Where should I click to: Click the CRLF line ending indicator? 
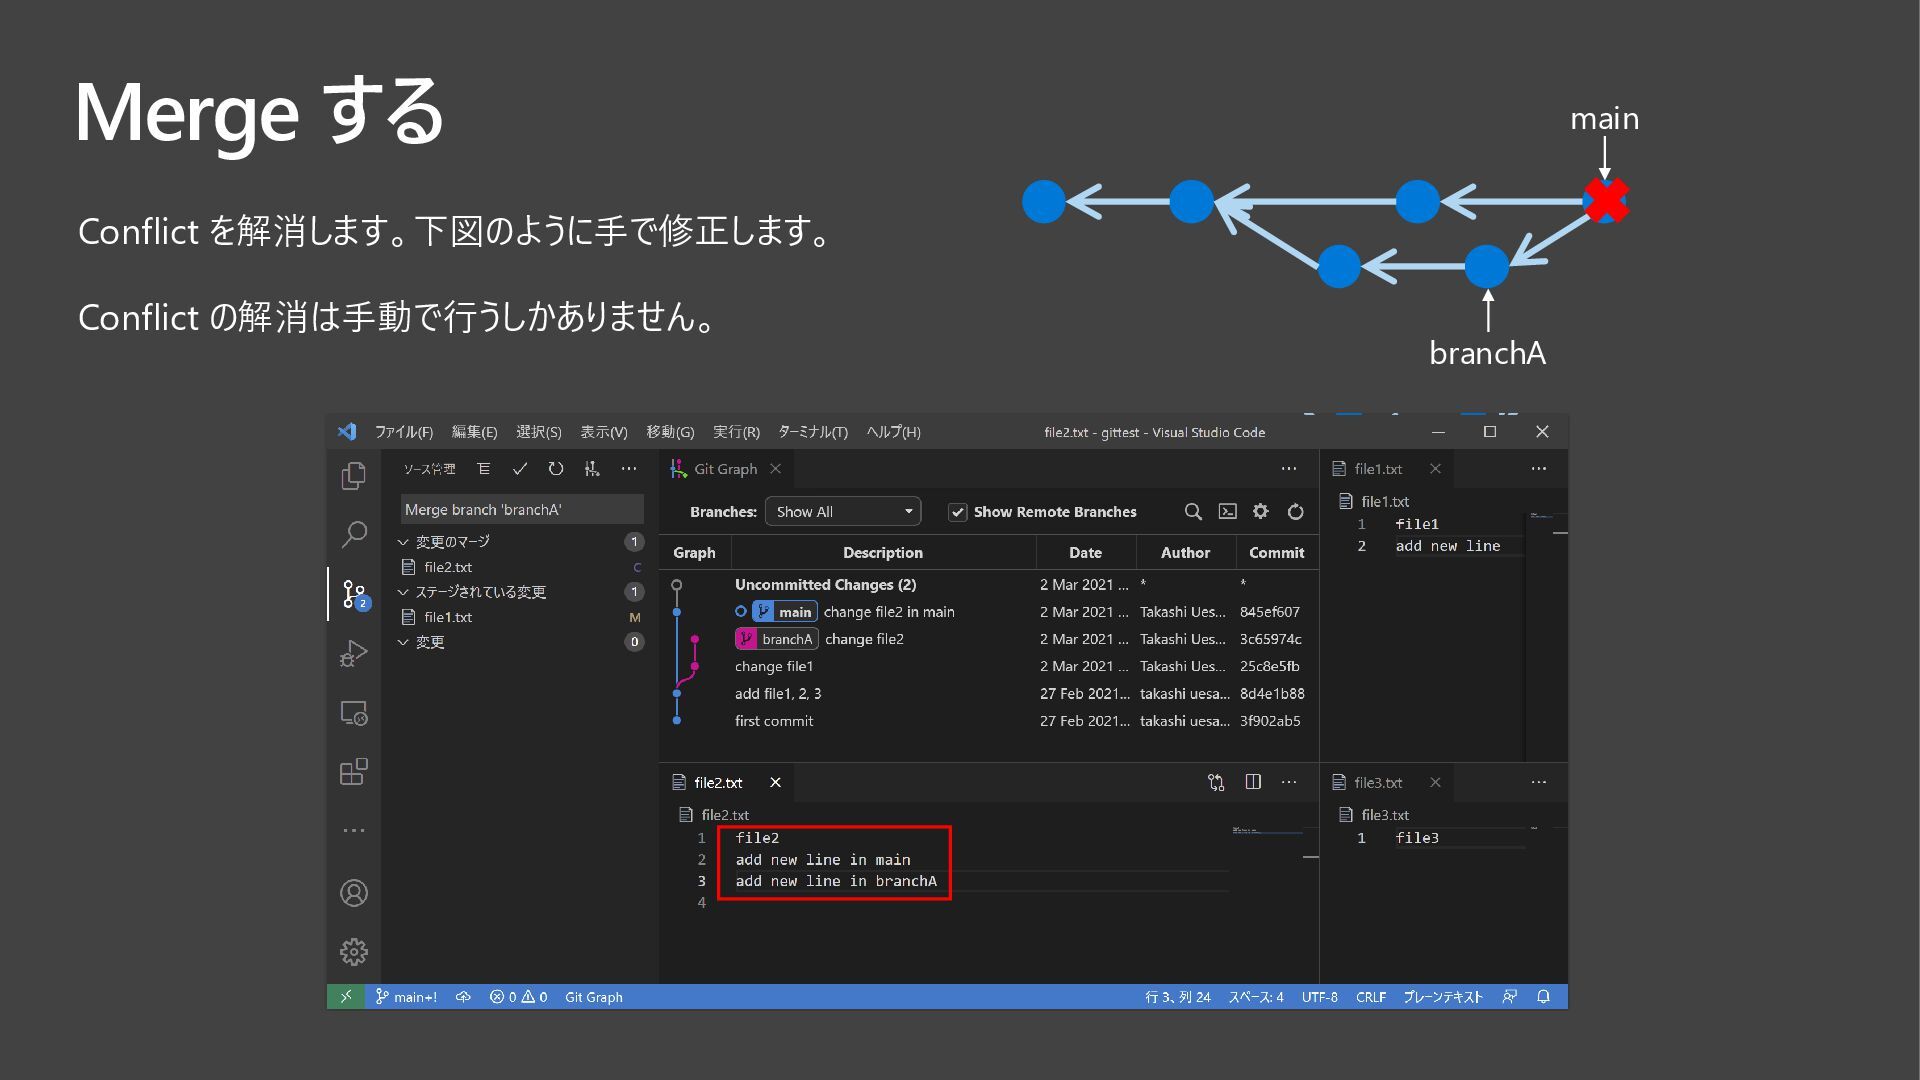(x=1370, y=997)
